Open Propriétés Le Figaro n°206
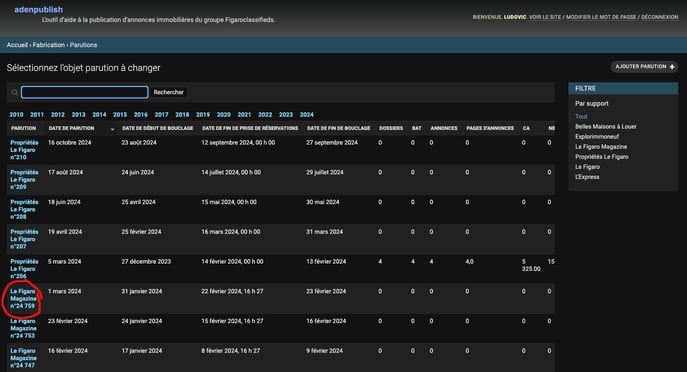687x372 pixels. pyautogui.click(x=24, y=269)
